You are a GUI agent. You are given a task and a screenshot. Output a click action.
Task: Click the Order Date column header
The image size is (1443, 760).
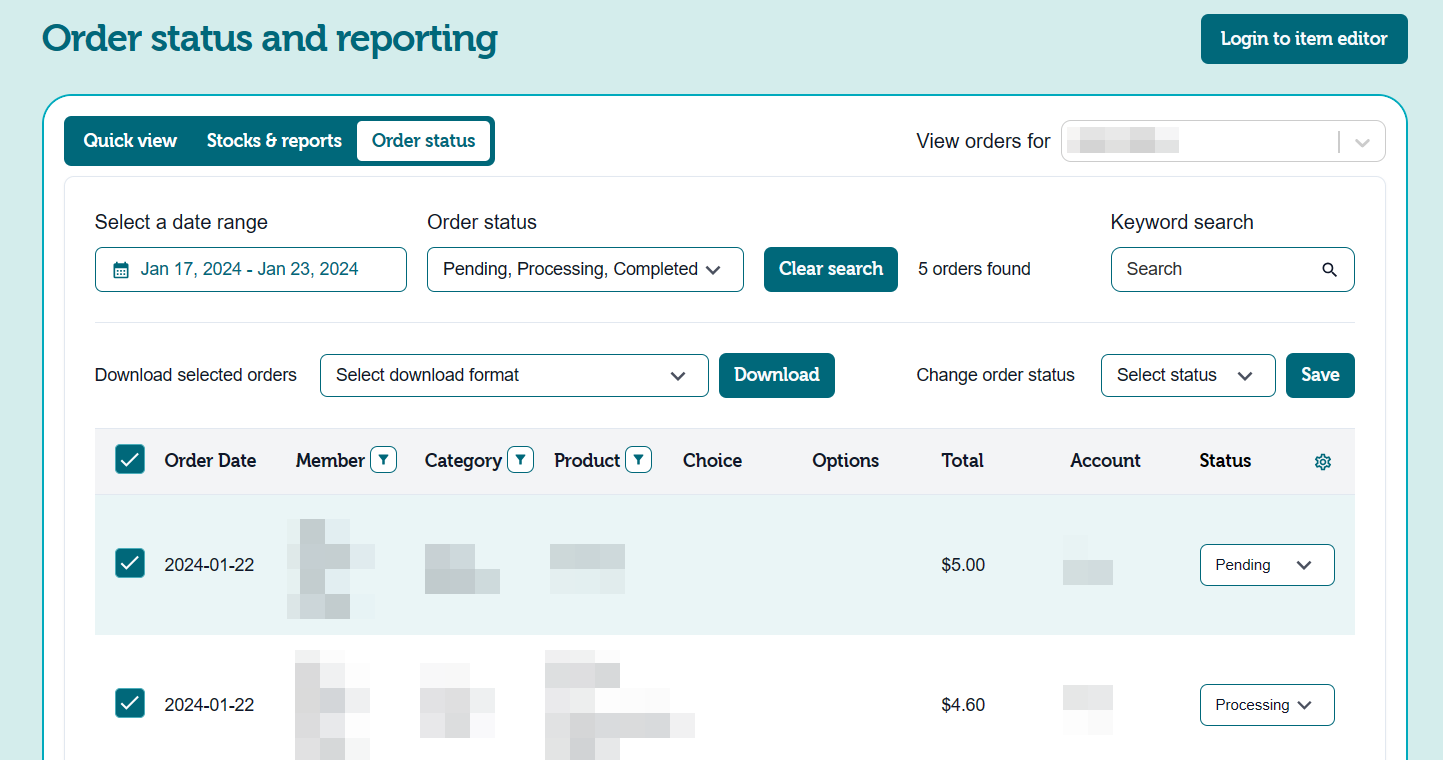tap(210, 460)
